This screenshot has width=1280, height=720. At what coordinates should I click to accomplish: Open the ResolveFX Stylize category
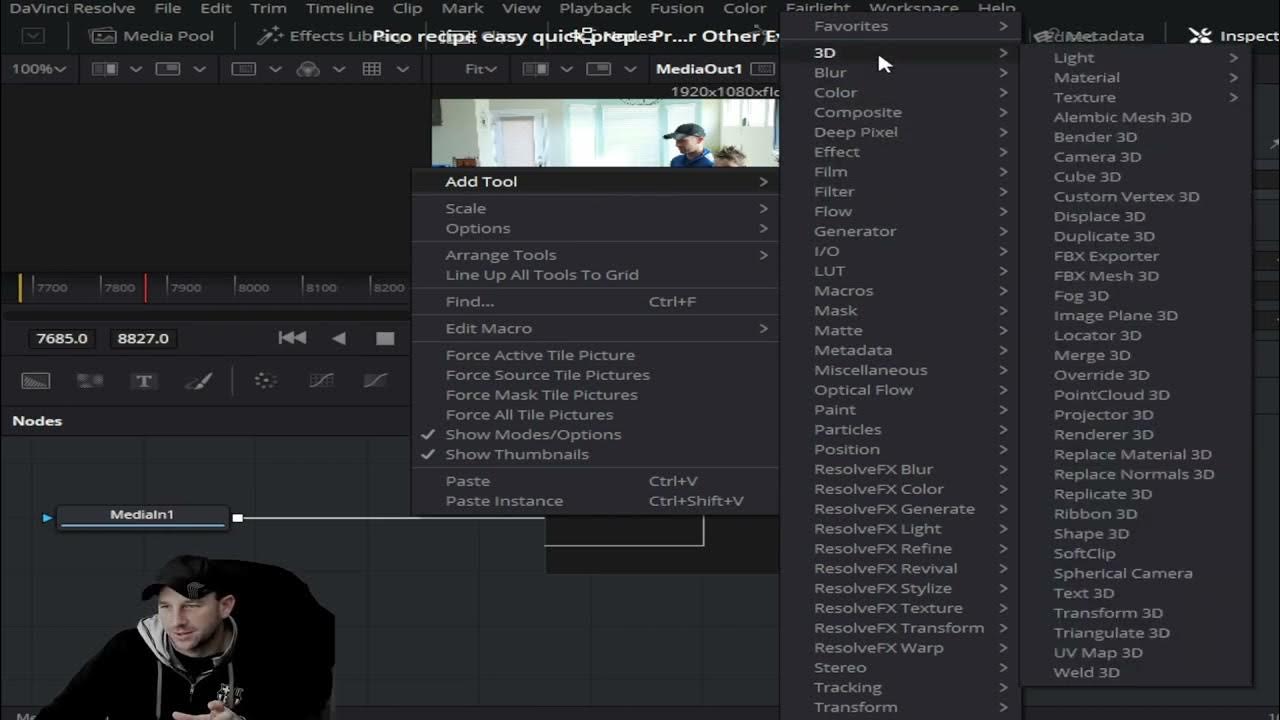900,588
